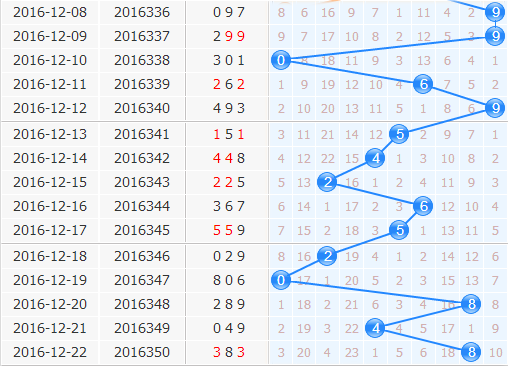Viewport: 508px width, 366px height.
Task: Select blue ball 2 in row 2016343
Action: (x=327, y=182)
